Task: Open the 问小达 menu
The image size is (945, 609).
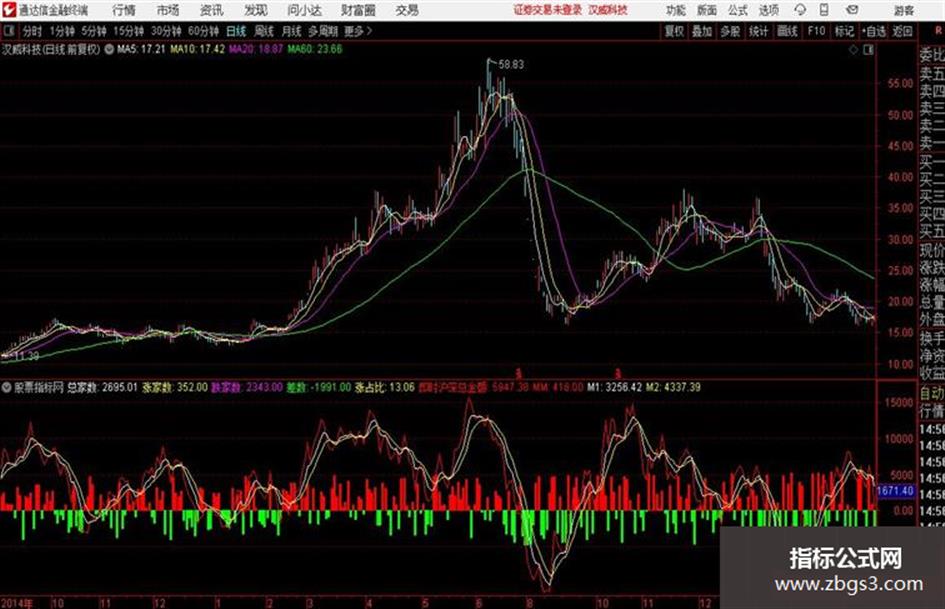Action: (304, 10)
